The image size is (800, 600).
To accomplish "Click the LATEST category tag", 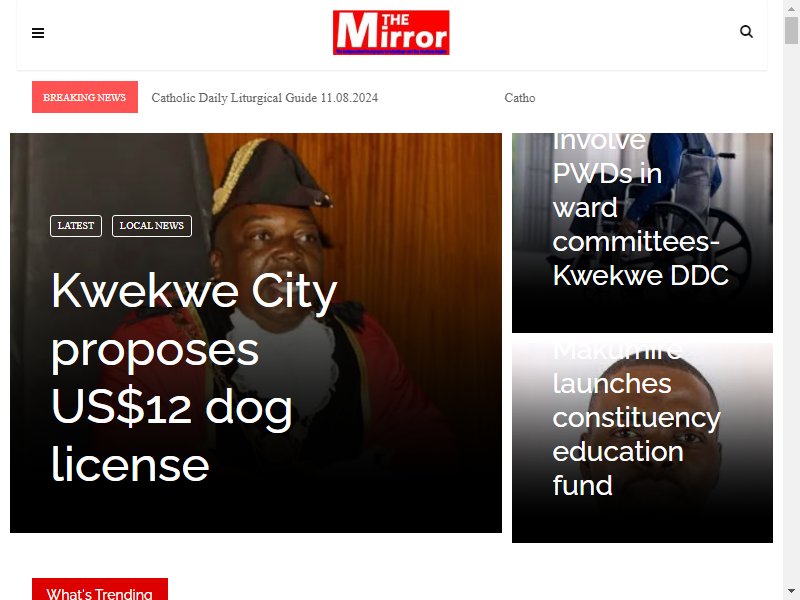I will (x=76, y=226).
